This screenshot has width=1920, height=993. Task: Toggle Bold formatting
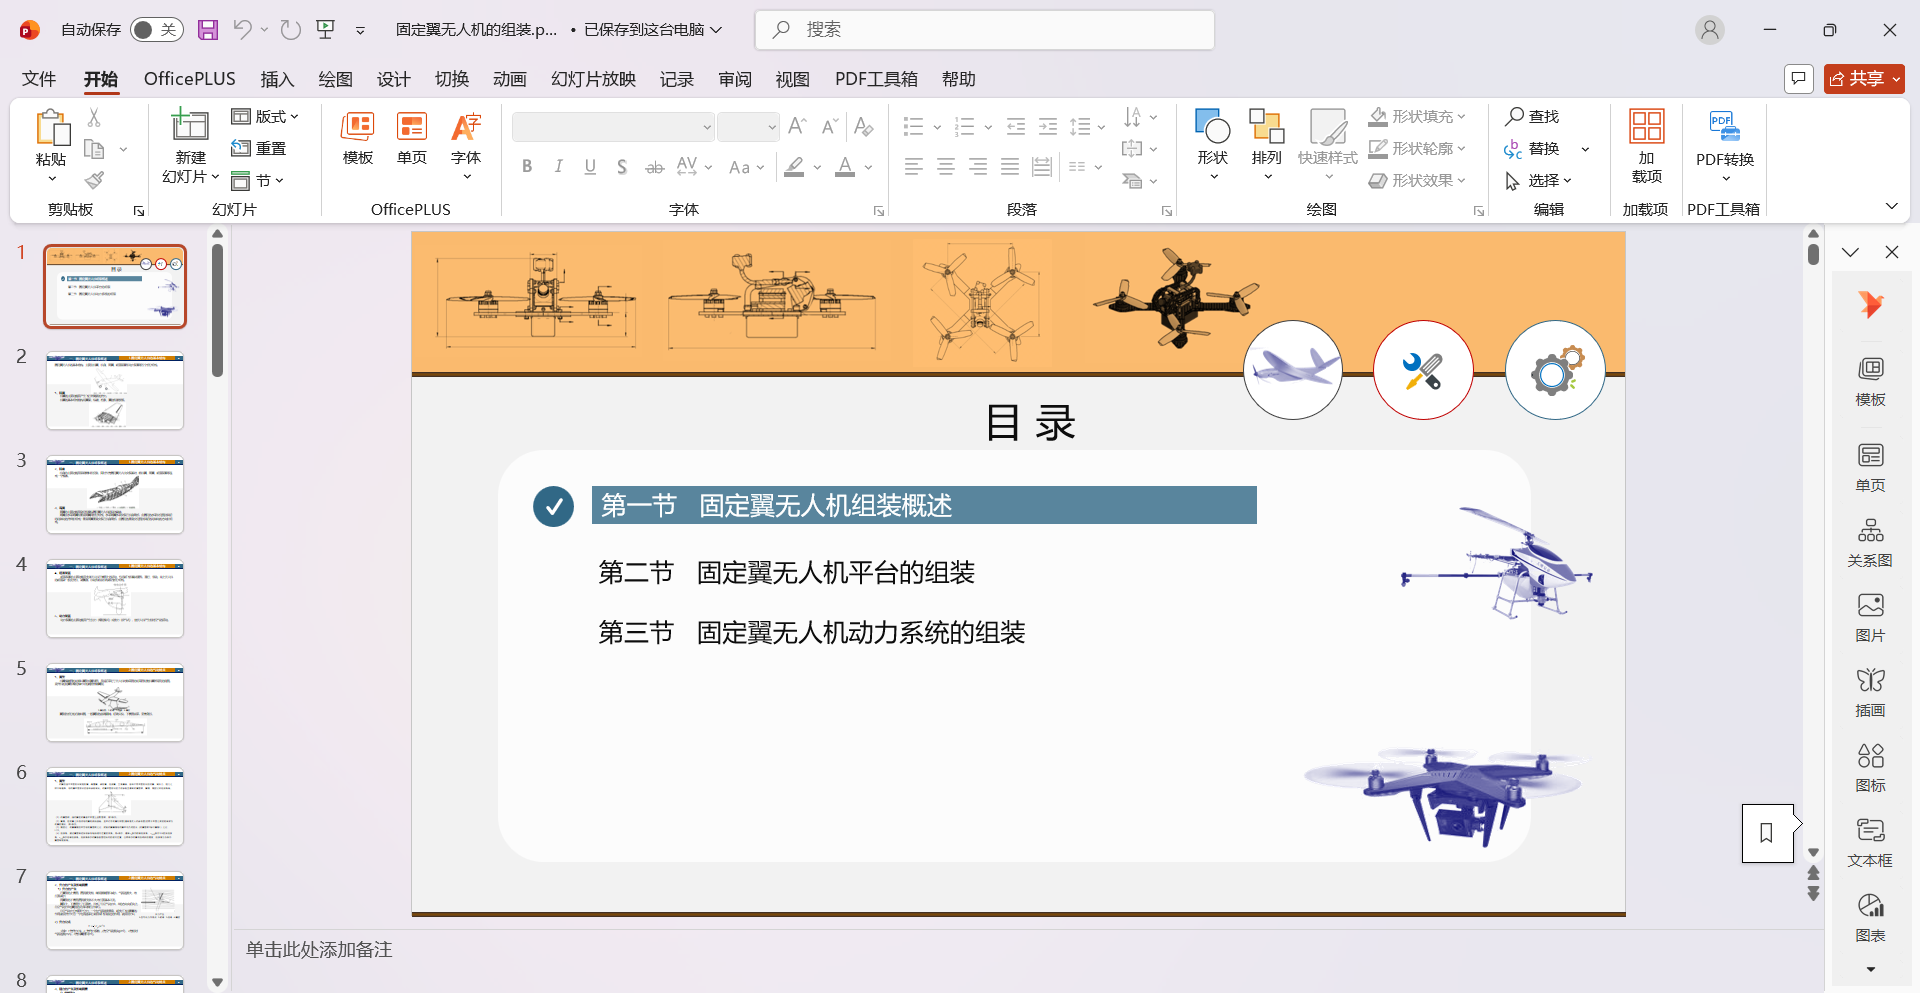(x=527, y=167)
